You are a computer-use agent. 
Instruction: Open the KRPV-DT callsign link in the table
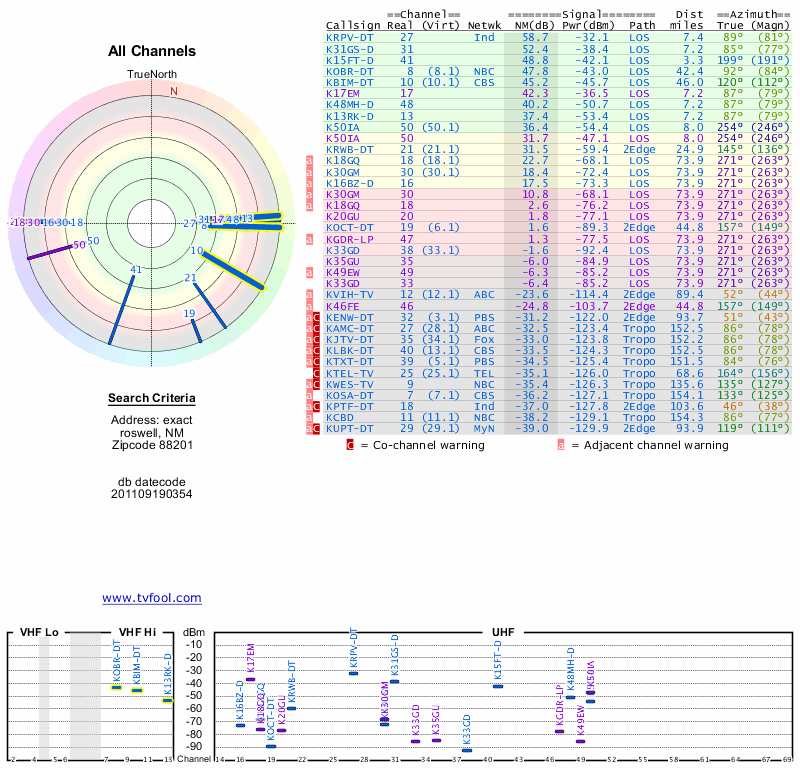[349, 36]
